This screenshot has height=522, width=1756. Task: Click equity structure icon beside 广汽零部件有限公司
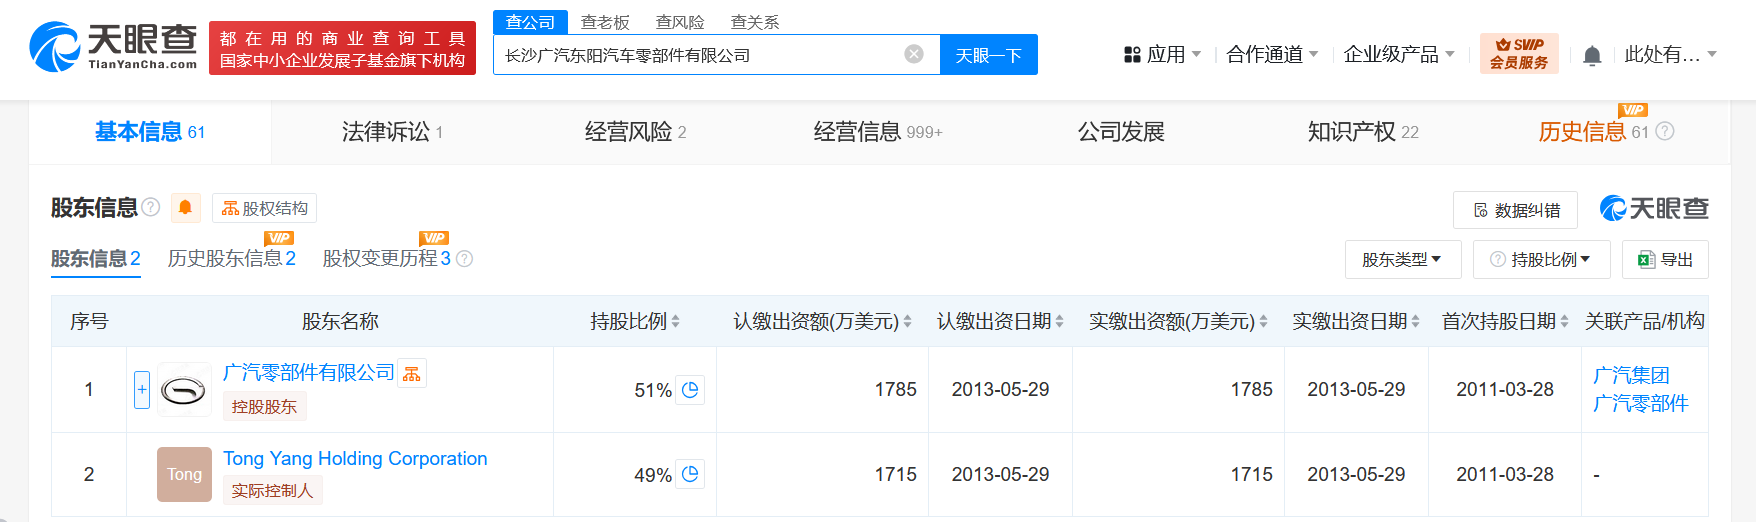pyautogui.click(x=412, y=374)
